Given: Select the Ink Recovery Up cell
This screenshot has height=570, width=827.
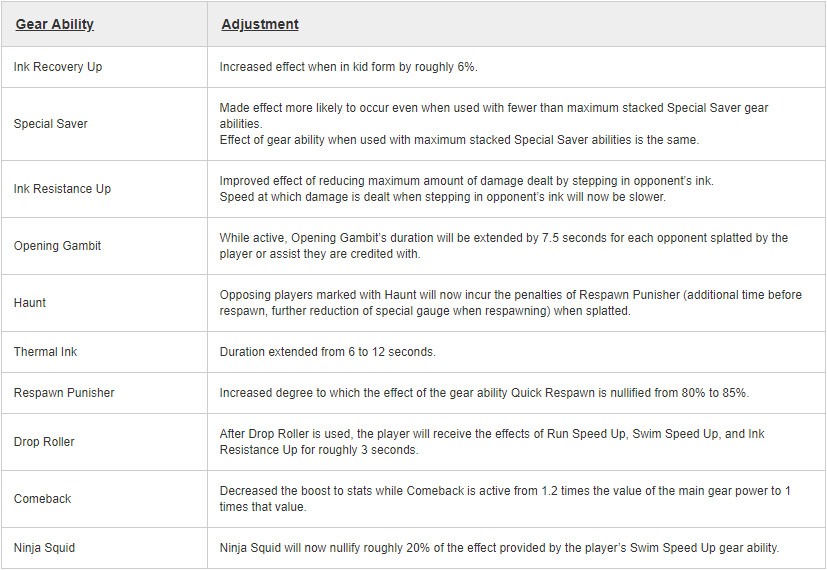Looking at the screenshot, I should pyautogui.click(x=58, y=67).
